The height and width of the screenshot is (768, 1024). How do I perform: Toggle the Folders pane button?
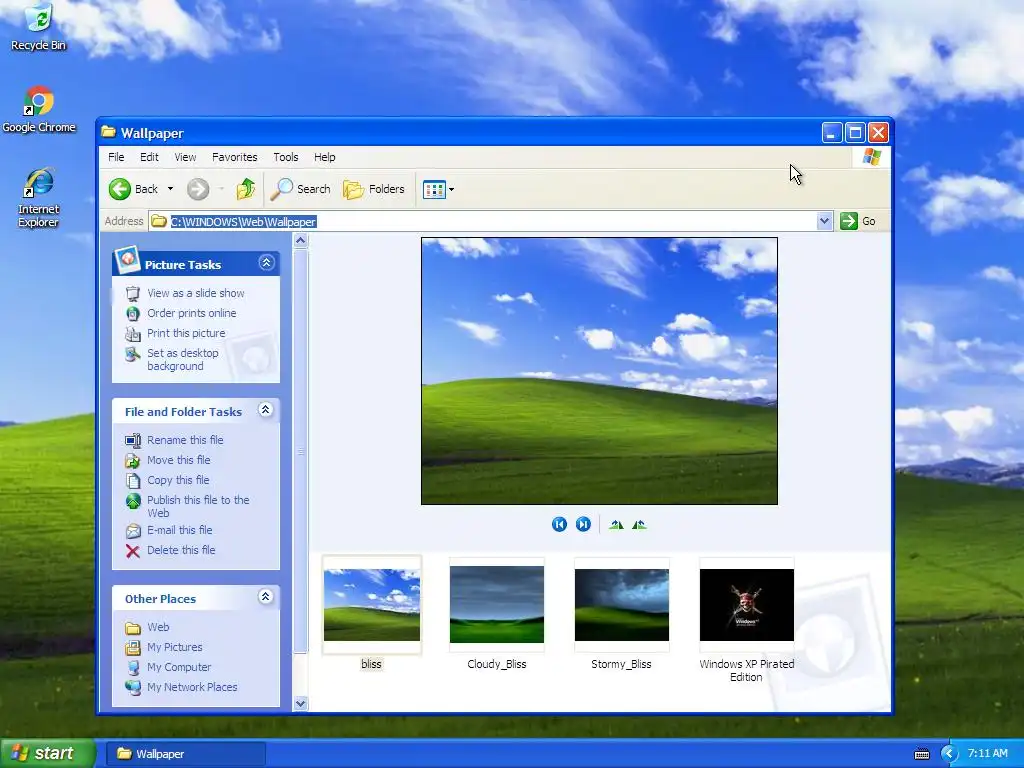[x=374, y=189]
